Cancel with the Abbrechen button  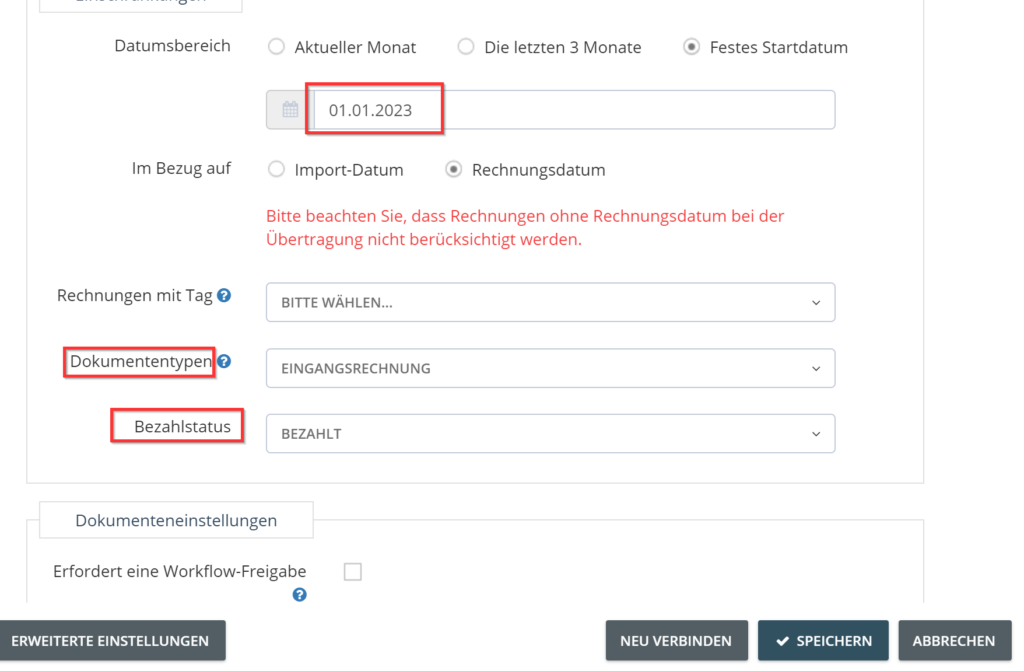point(955,641)
